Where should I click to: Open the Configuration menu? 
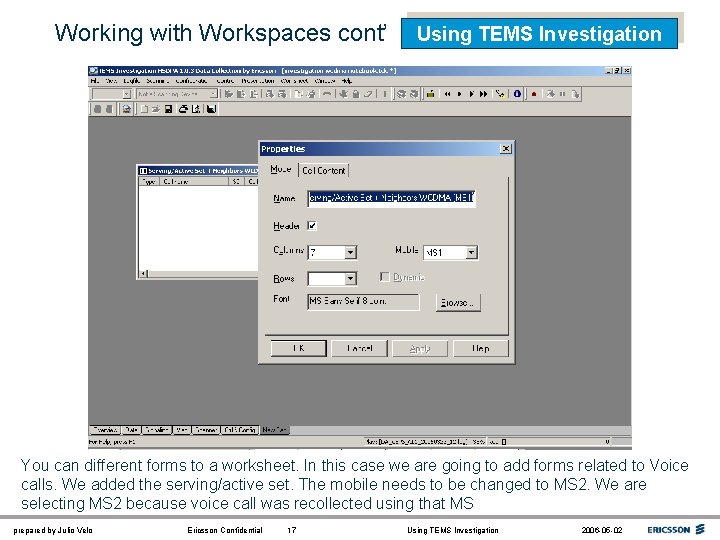click(x=191, y=81)
